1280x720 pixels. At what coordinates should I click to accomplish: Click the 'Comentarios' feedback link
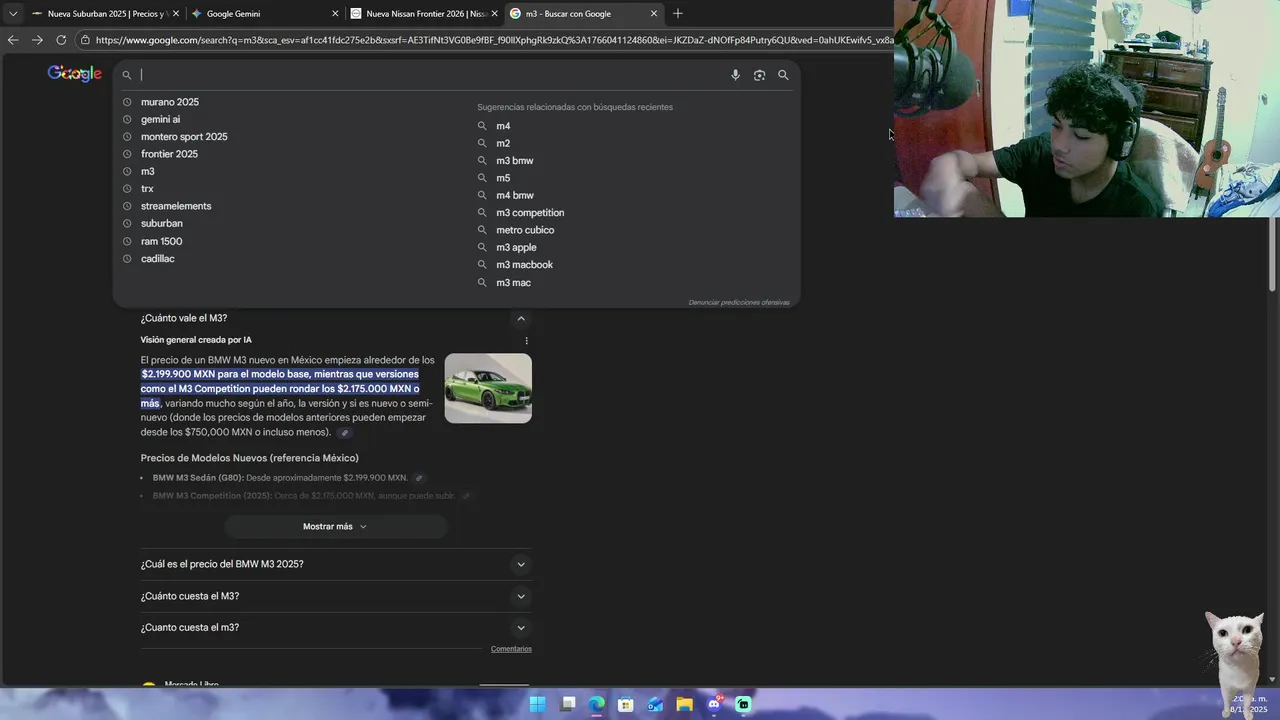(511, 649)
